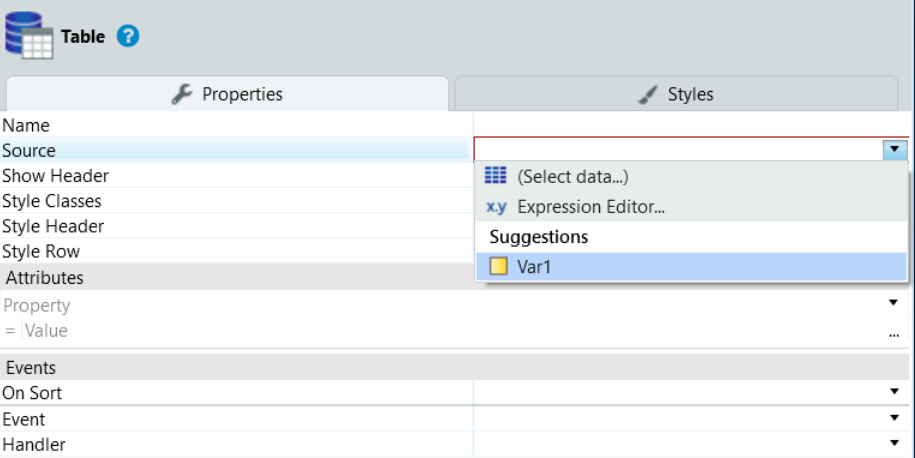The height and width of the screenshot is (458, 915).
Task: Choose (Select data...) from the list
Action: click(x=571, y=177)
